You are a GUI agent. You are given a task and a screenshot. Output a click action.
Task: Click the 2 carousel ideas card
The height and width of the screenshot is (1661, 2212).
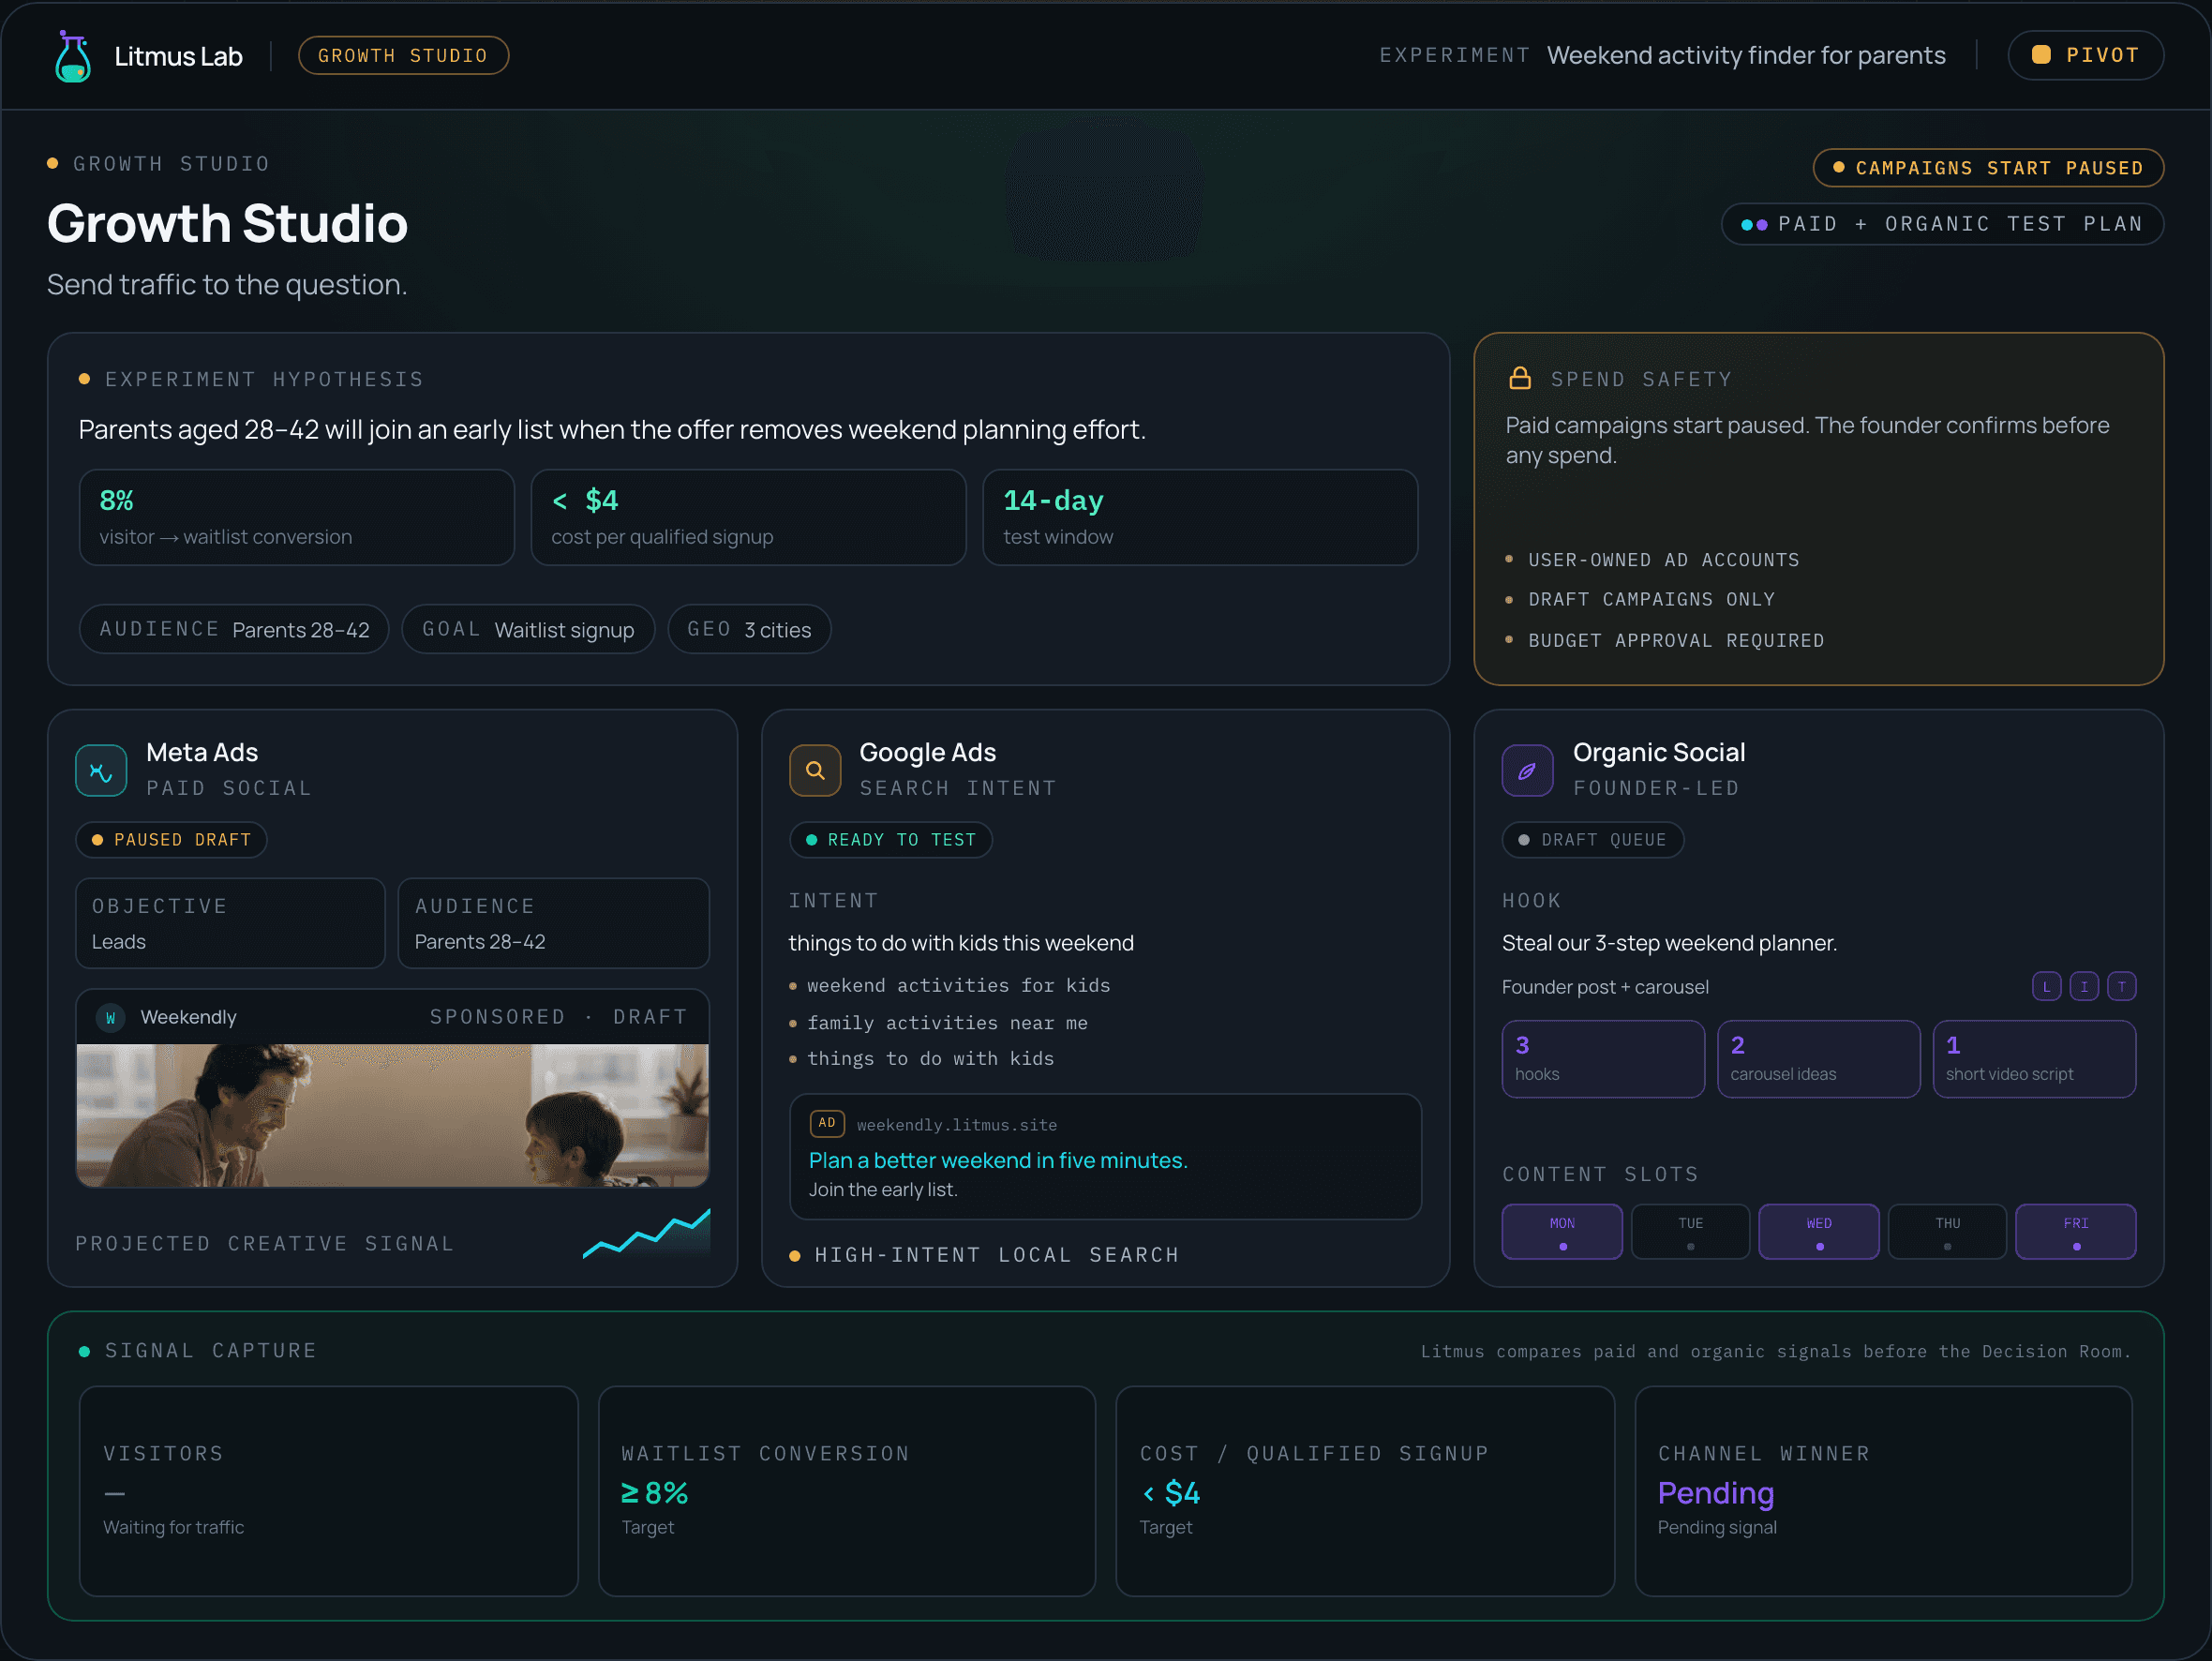click(x=1819, y=1059)
